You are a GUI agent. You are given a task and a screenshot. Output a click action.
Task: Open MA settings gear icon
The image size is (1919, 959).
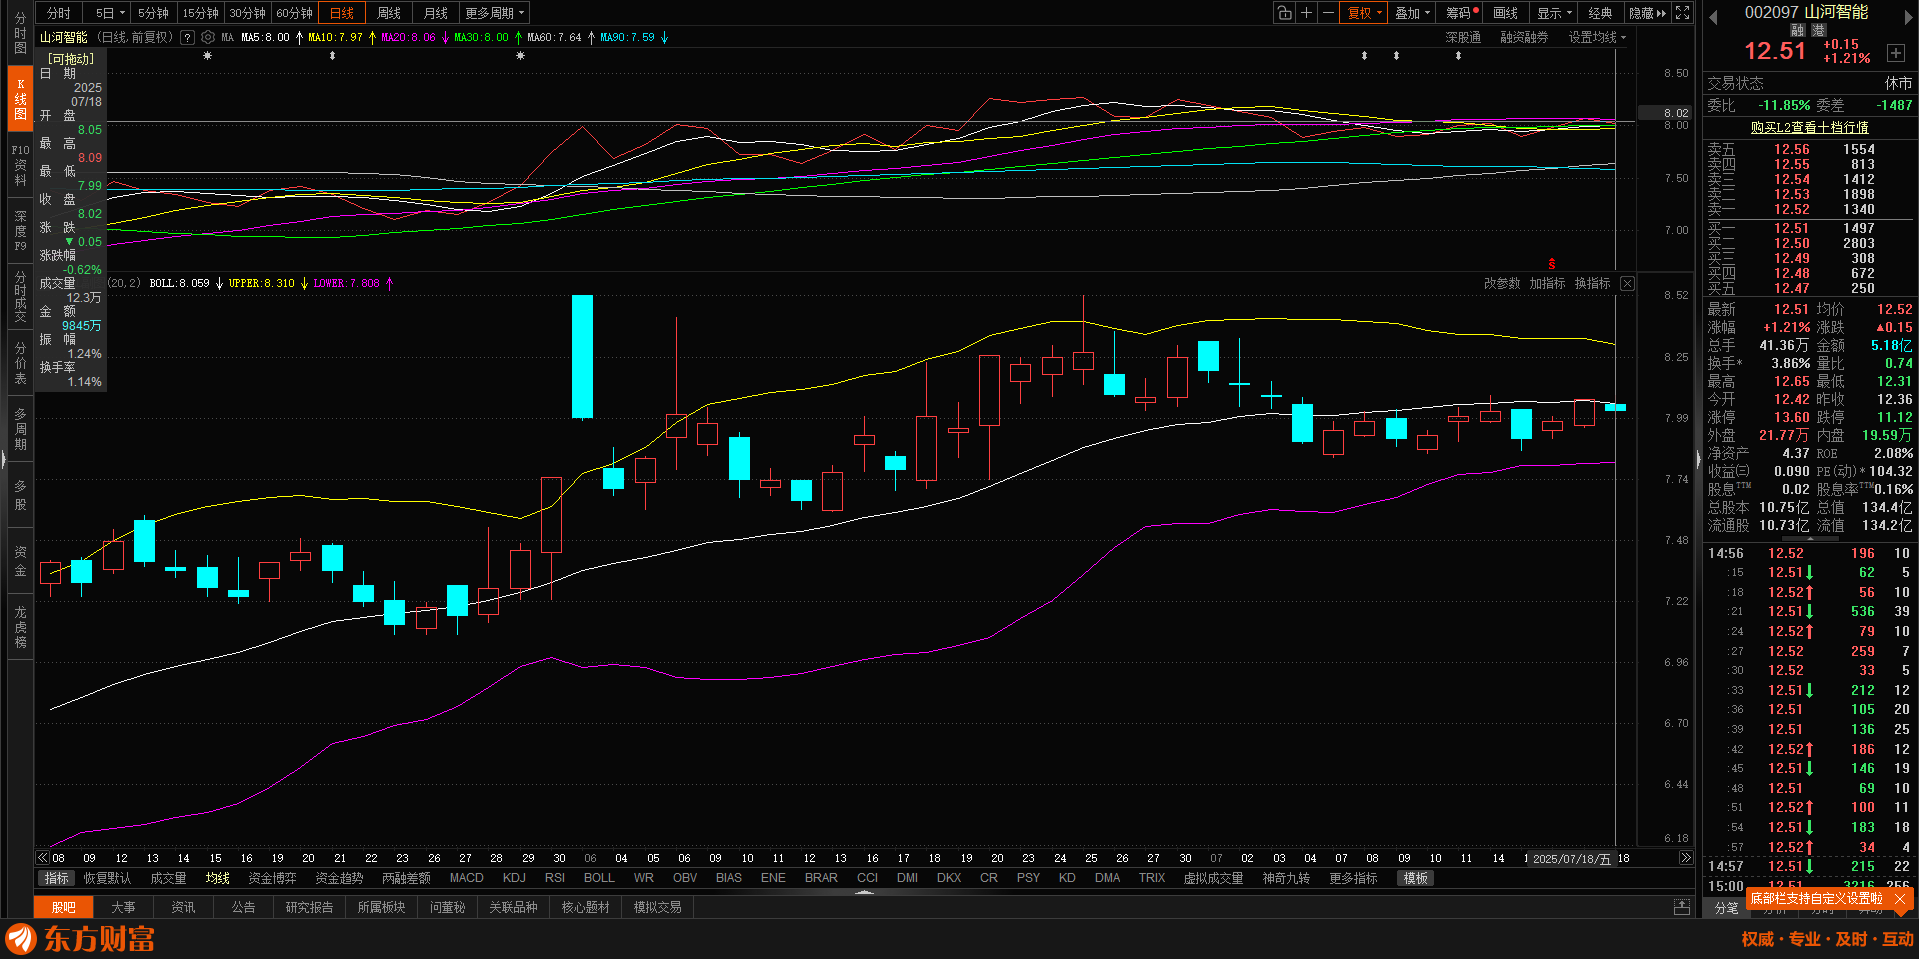click(x=208, y=37)
